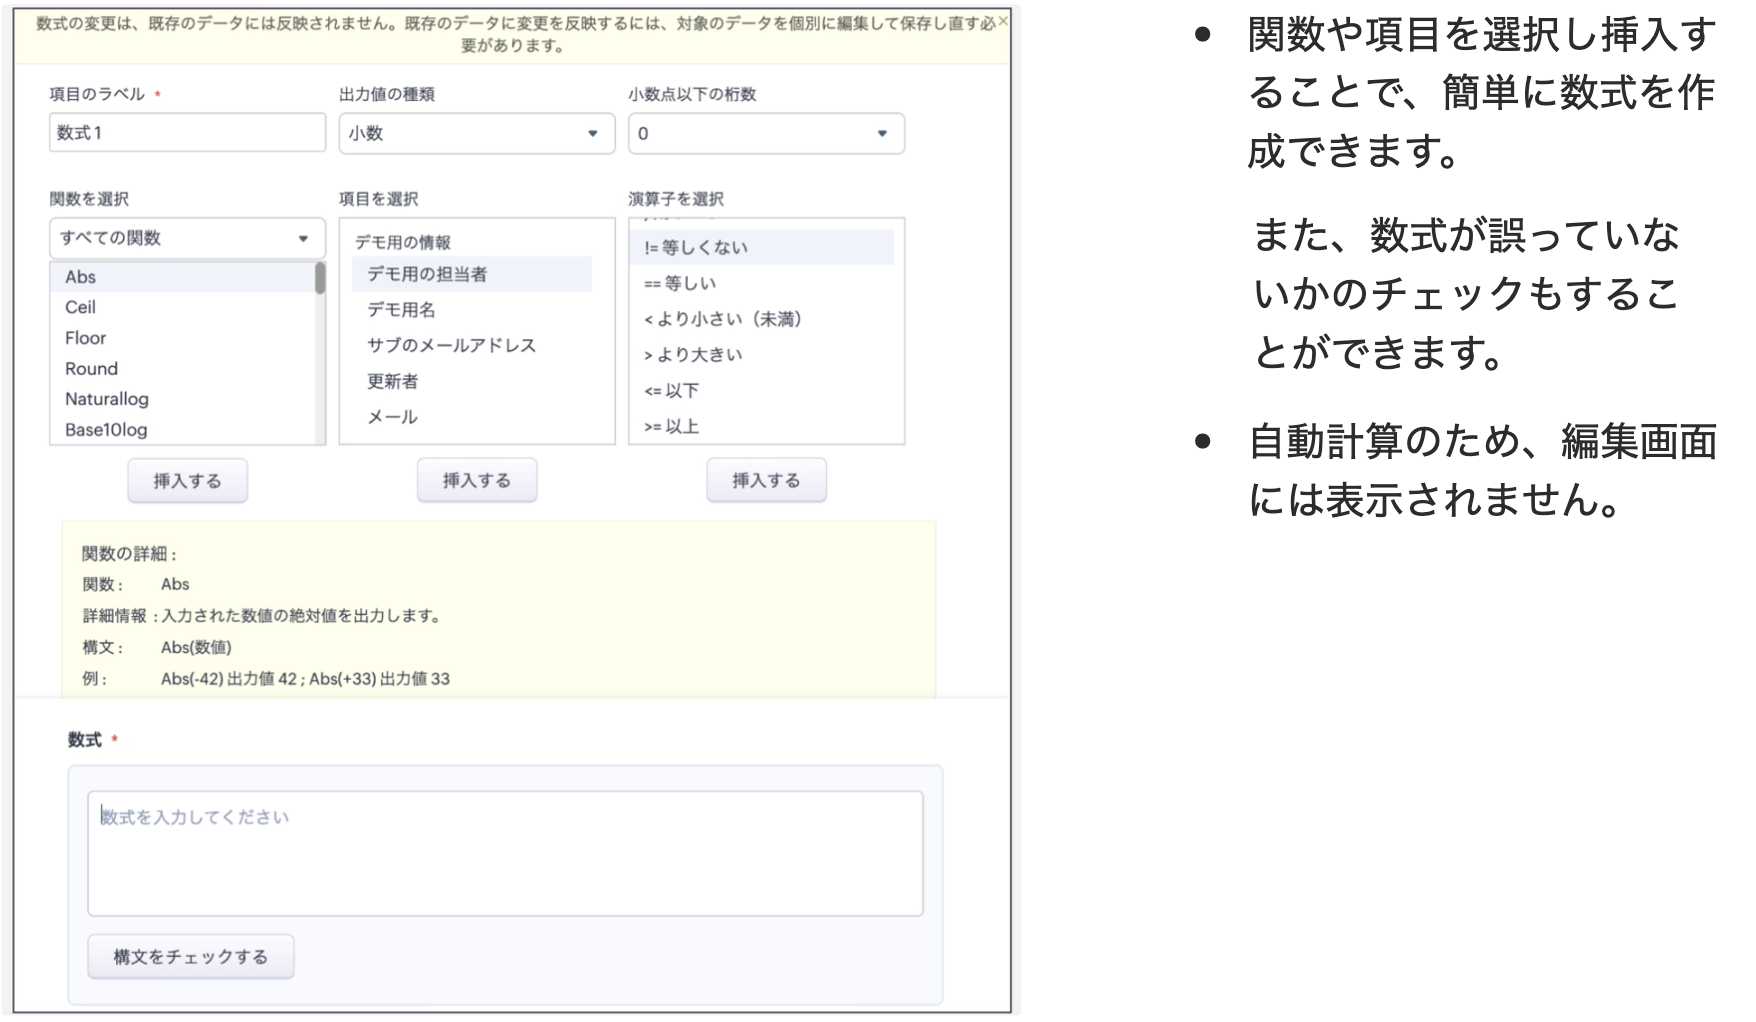Screen dimensions: 1756x1022
Task: Click the function list scrollbar
Action: (320, 278)
